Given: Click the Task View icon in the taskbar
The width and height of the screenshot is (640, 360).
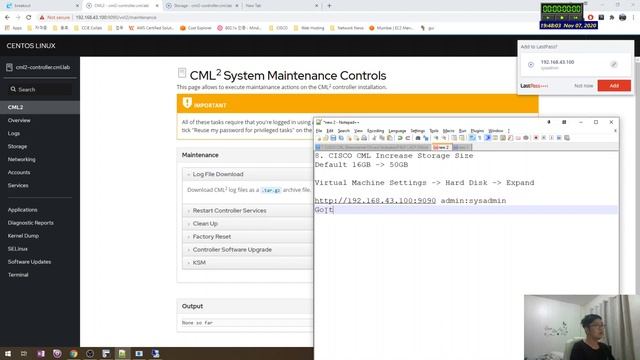Looking at the screenshot, I should [x=24, y=353].
